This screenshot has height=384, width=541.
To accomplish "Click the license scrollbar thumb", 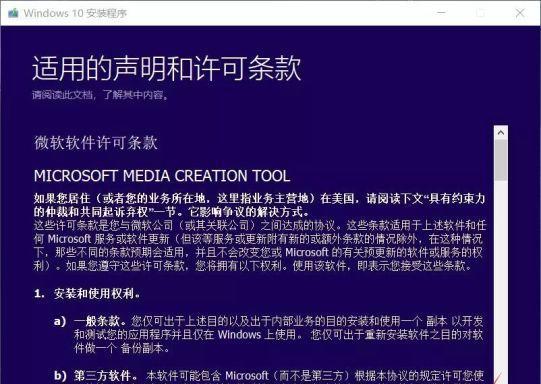I will pyautogui.click(x=501, y=160).
